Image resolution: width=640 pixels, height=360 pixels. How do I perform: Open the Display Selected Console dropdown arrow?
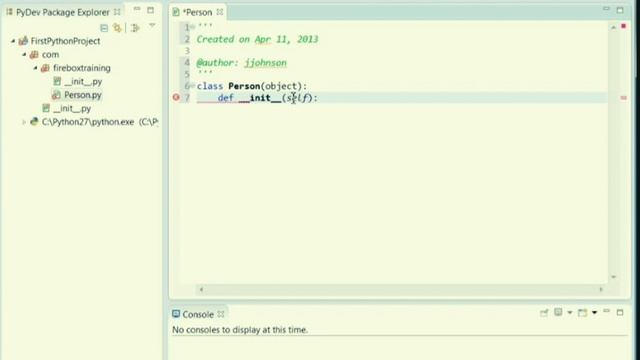pos(570,313)
